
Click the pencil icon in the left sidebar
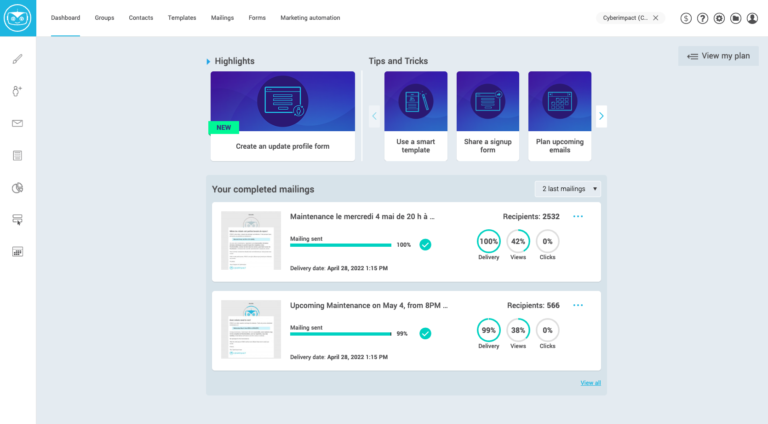point(17,59)
